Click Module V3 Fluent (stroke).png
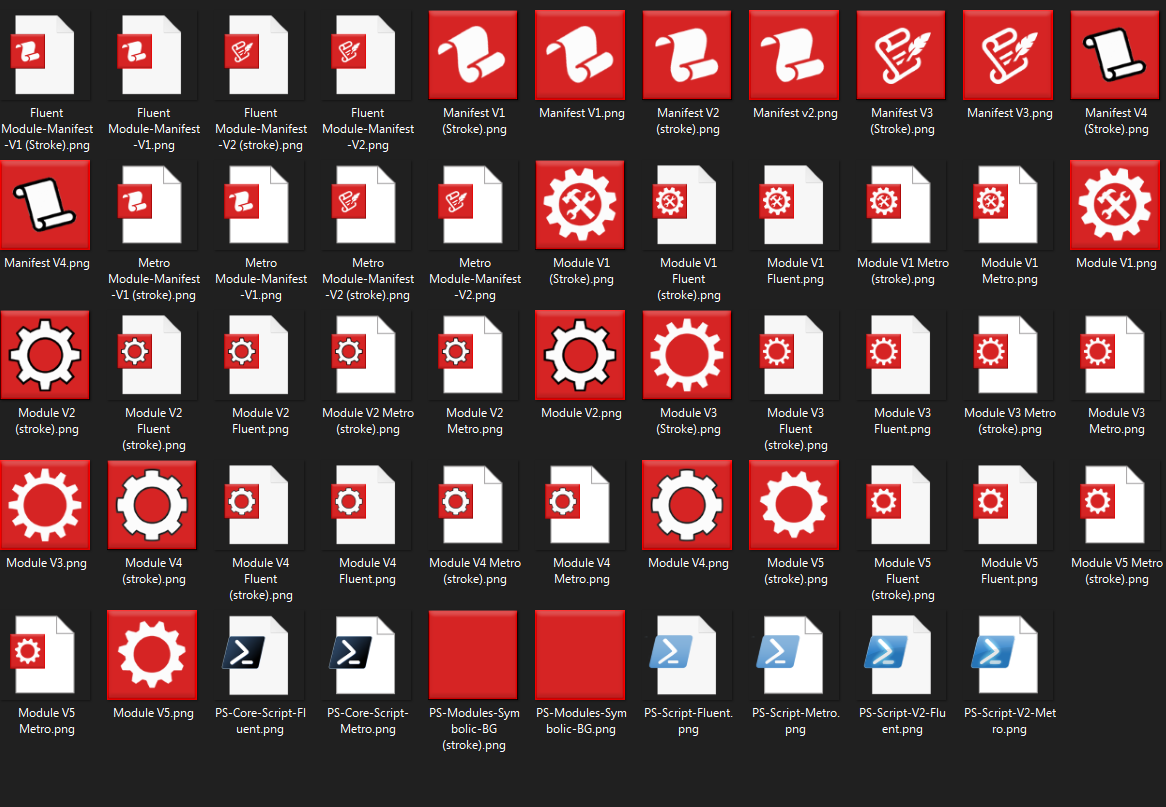 (x=794, y=354)
